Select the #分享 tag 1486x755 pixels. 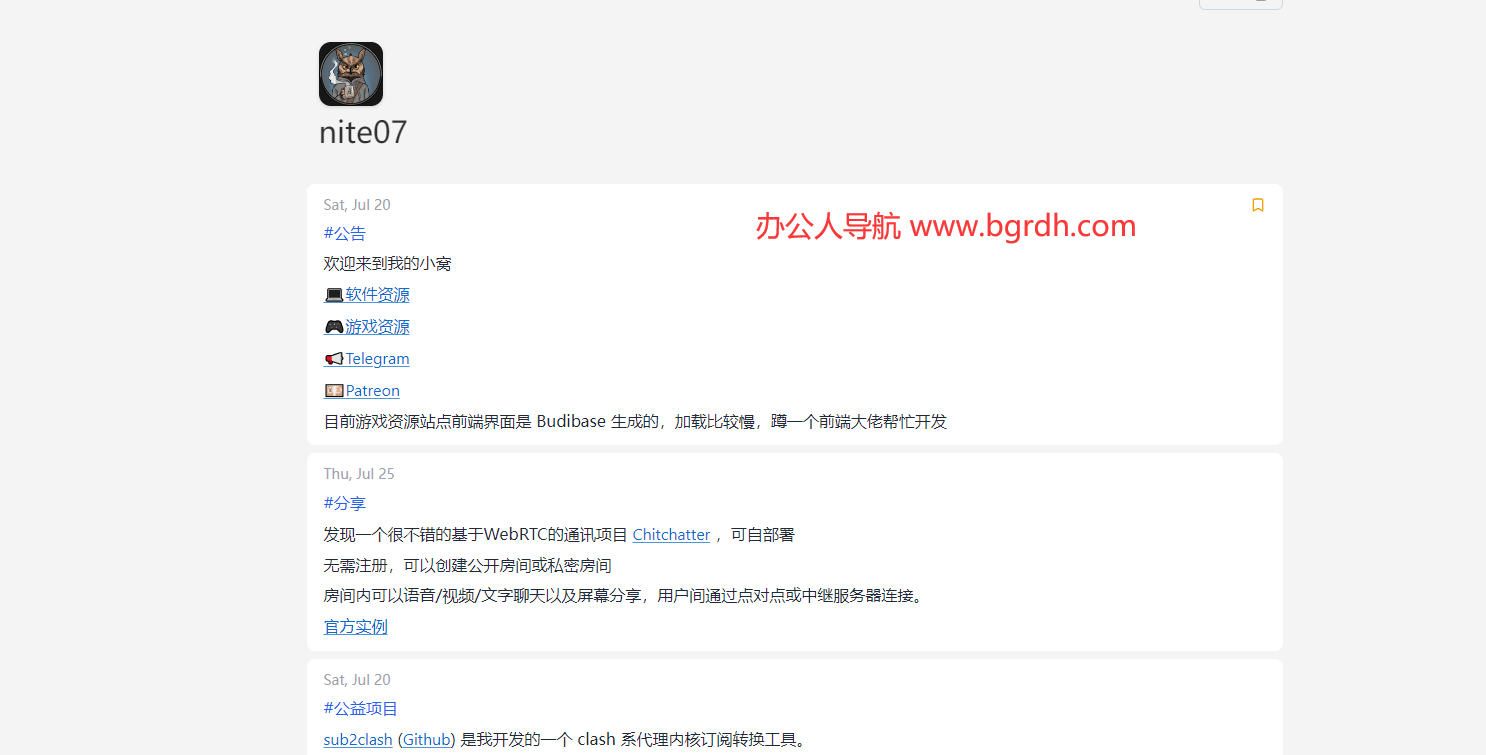[x=345, y=503]
